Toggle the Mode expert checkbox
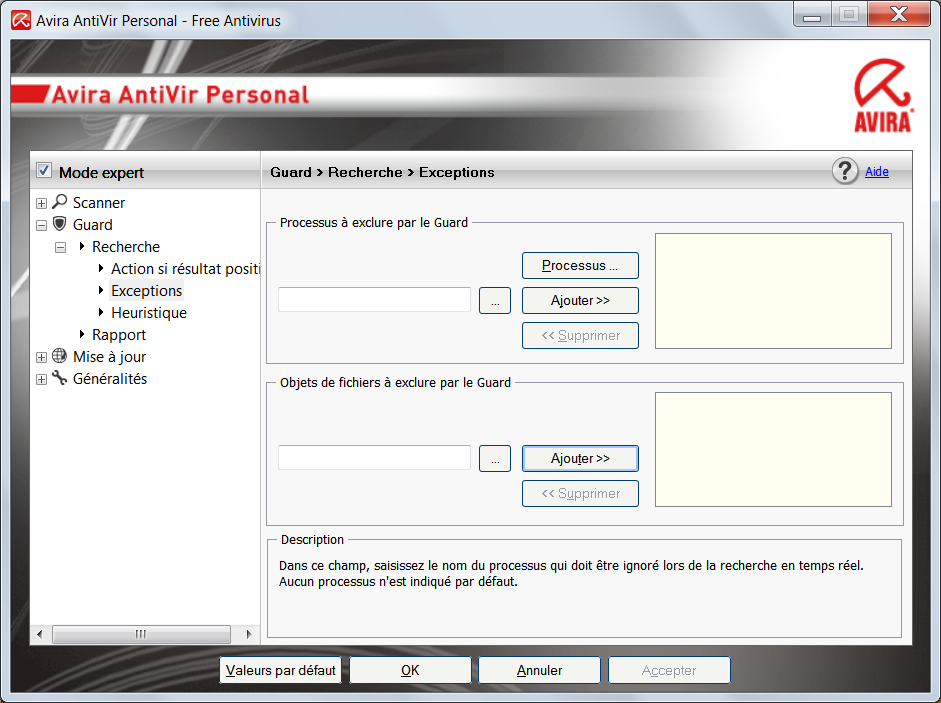Image resolution: width=941 pixels, height=703 pixels. click(44, 170)
